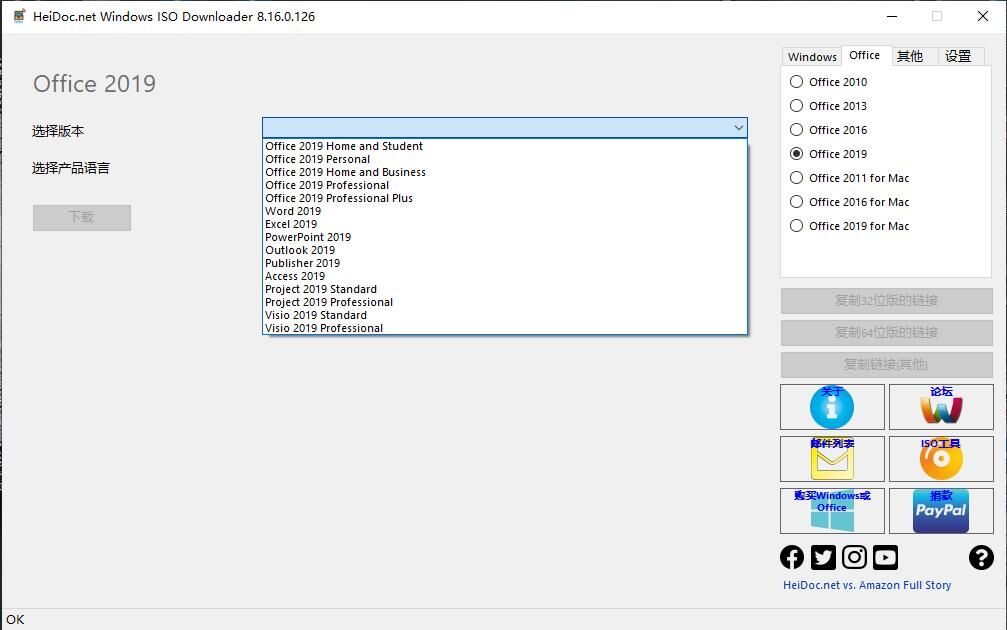Image resolution: width=1007 pixels, height=630 pixels.
Task: Open the Facebook icon
Action: [x=792, y=557]
